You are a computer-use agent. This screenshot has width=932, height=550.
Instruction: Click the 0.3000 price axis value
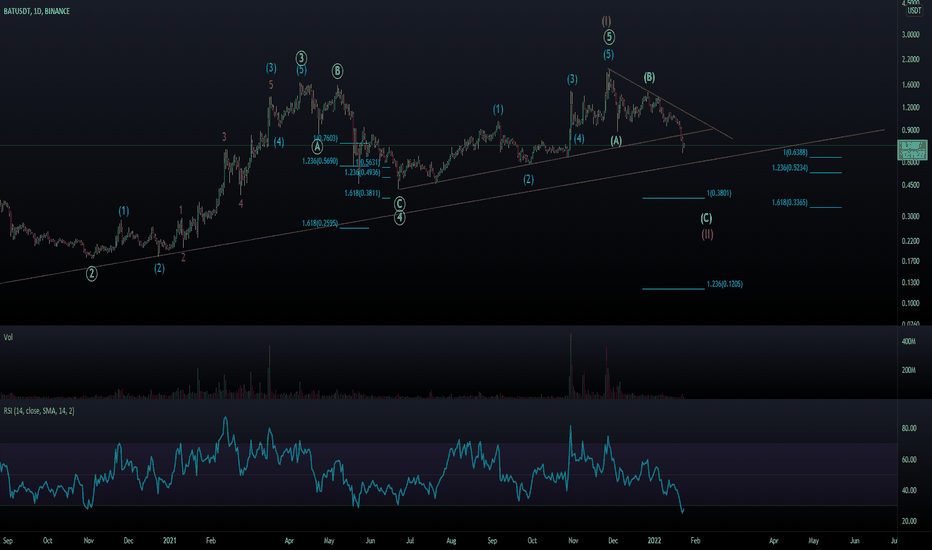click(911, 216)
